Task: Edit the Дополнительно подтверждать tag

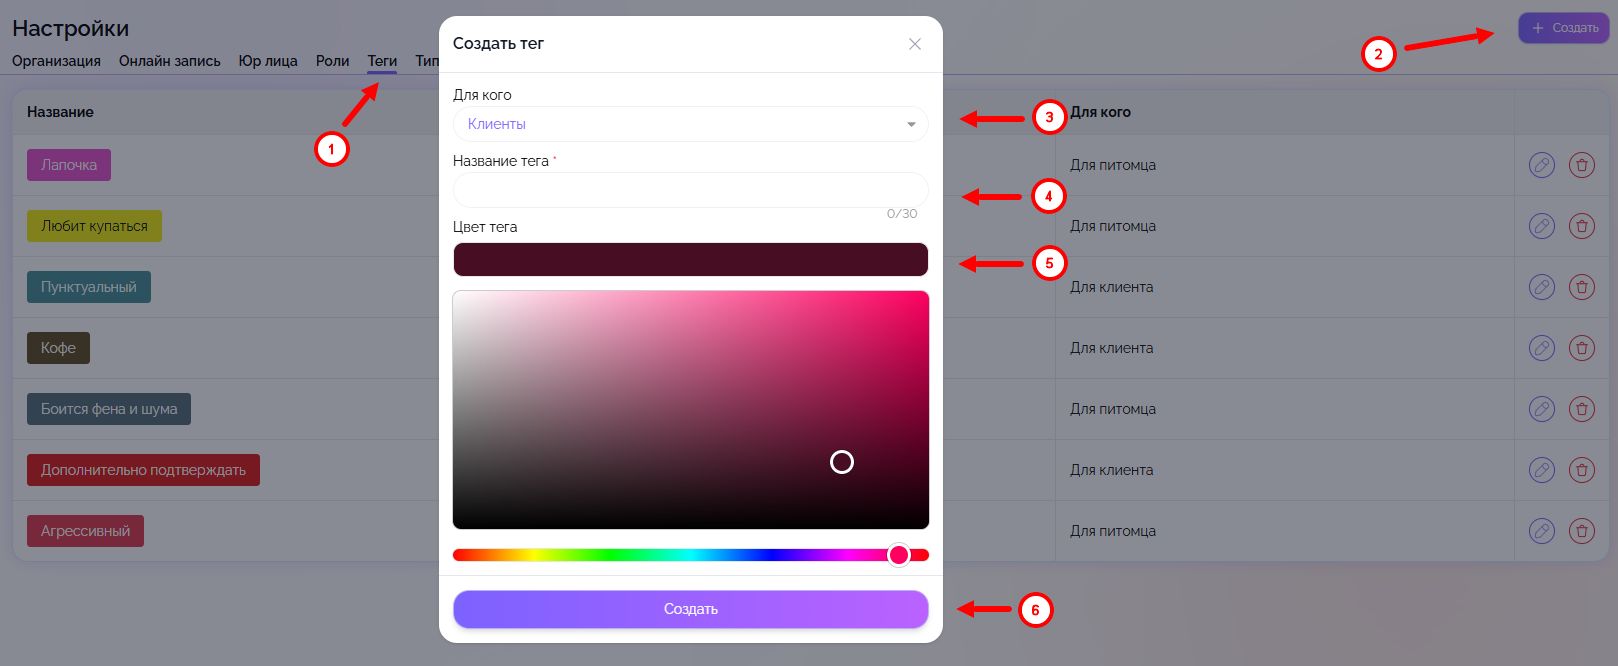Action: [x=1542, y=470]
